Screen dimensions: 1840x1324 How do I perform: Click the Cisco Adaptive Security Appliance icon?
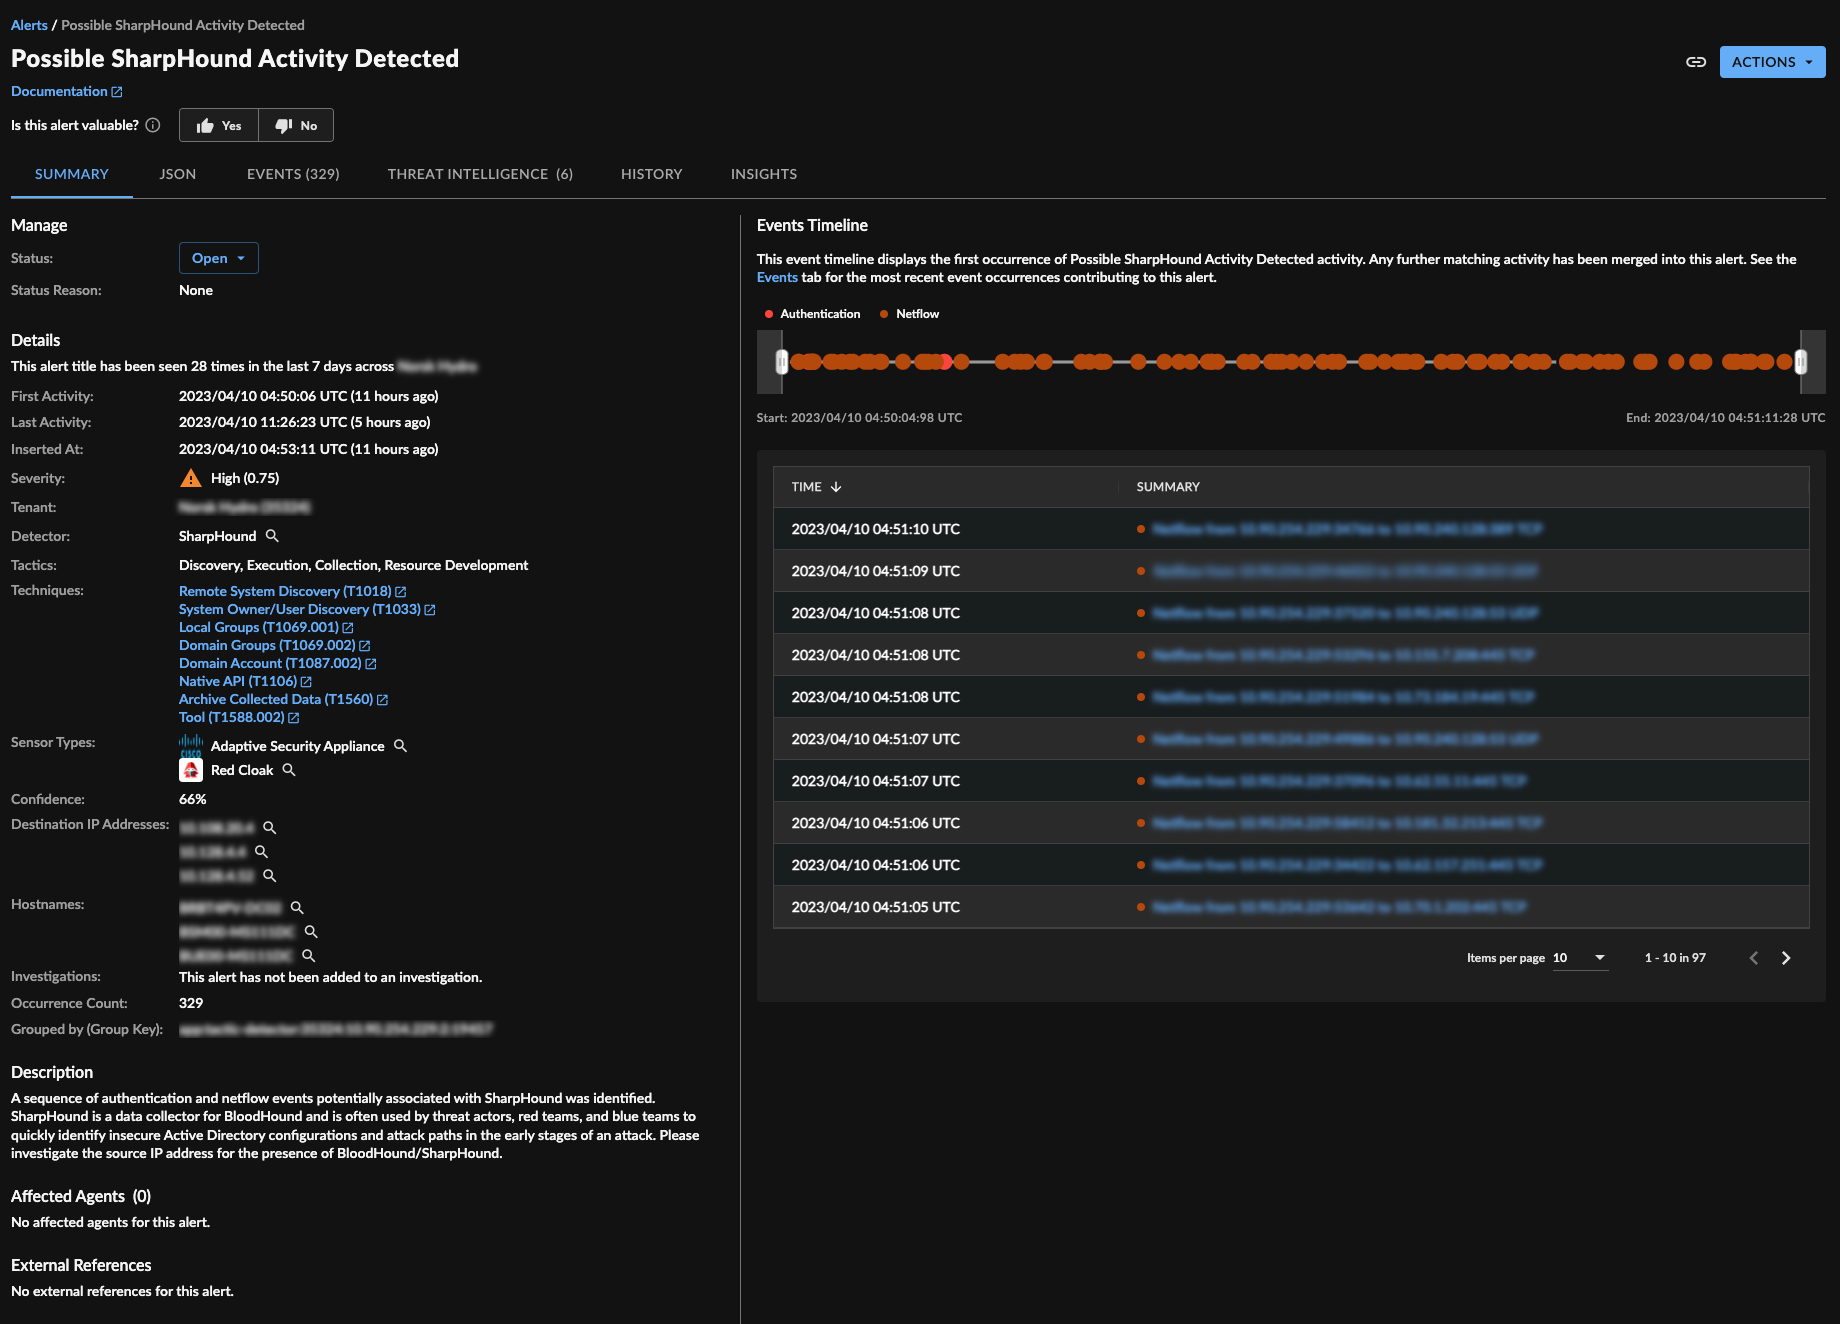click(x=191, y=746)
